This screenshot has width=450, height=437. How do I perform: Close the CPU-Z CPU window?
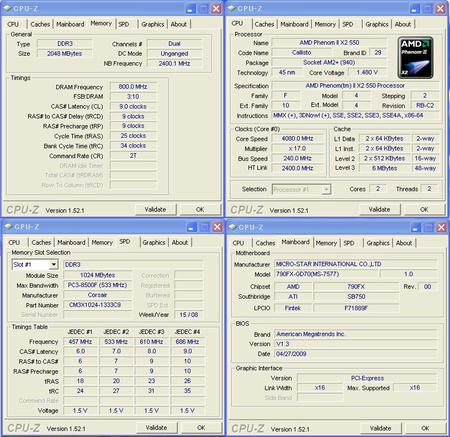pyautogui.click(x=441, y=9)
